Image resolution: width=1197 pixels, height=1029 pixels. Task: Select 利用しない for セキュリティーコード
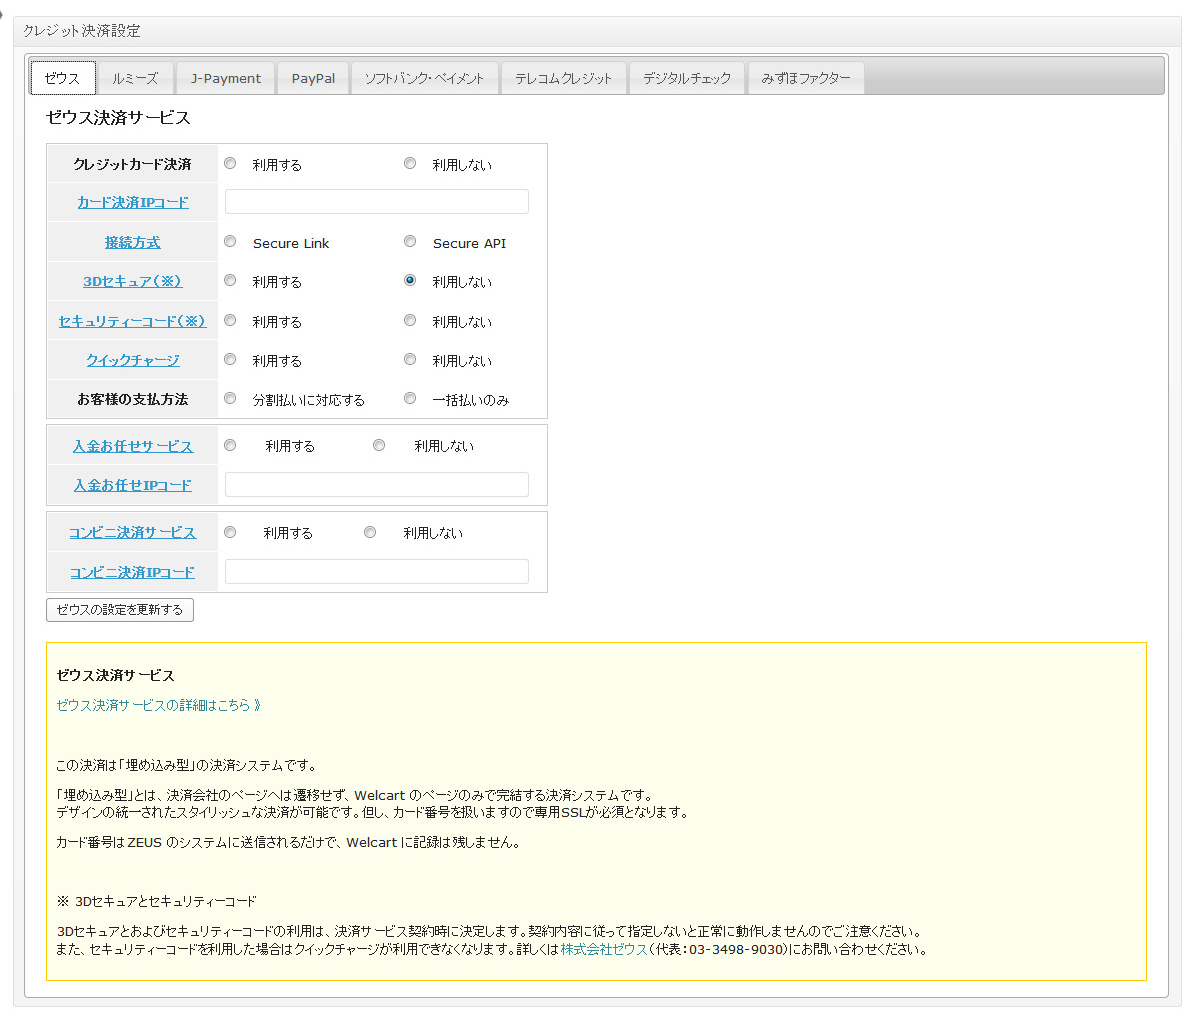click(x=410, y=321)
